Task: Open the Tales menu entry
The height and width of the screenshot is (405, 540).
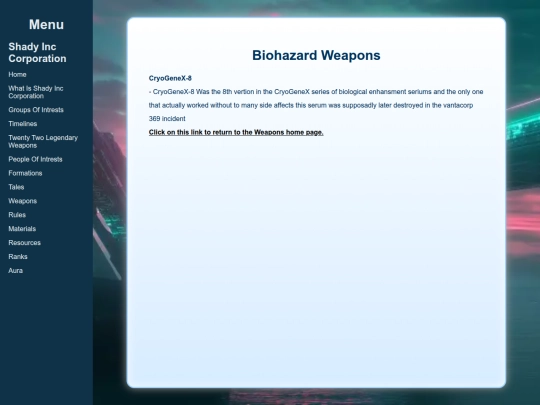Action: [x=16, y=187]
